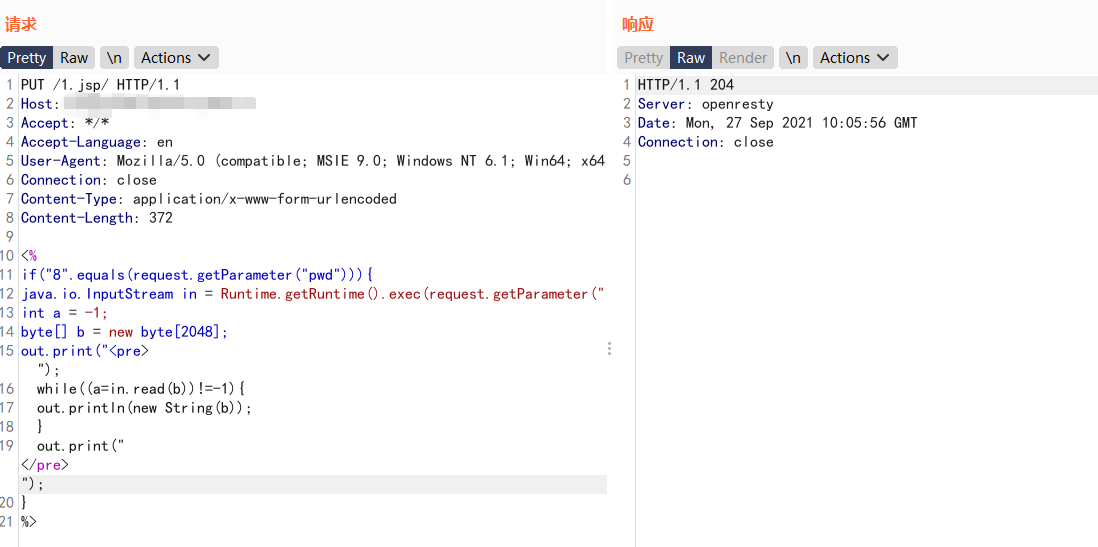Click the Accept-Language: en header
Viewport: 1098px width, 547px height.
[x=97, y=141]
